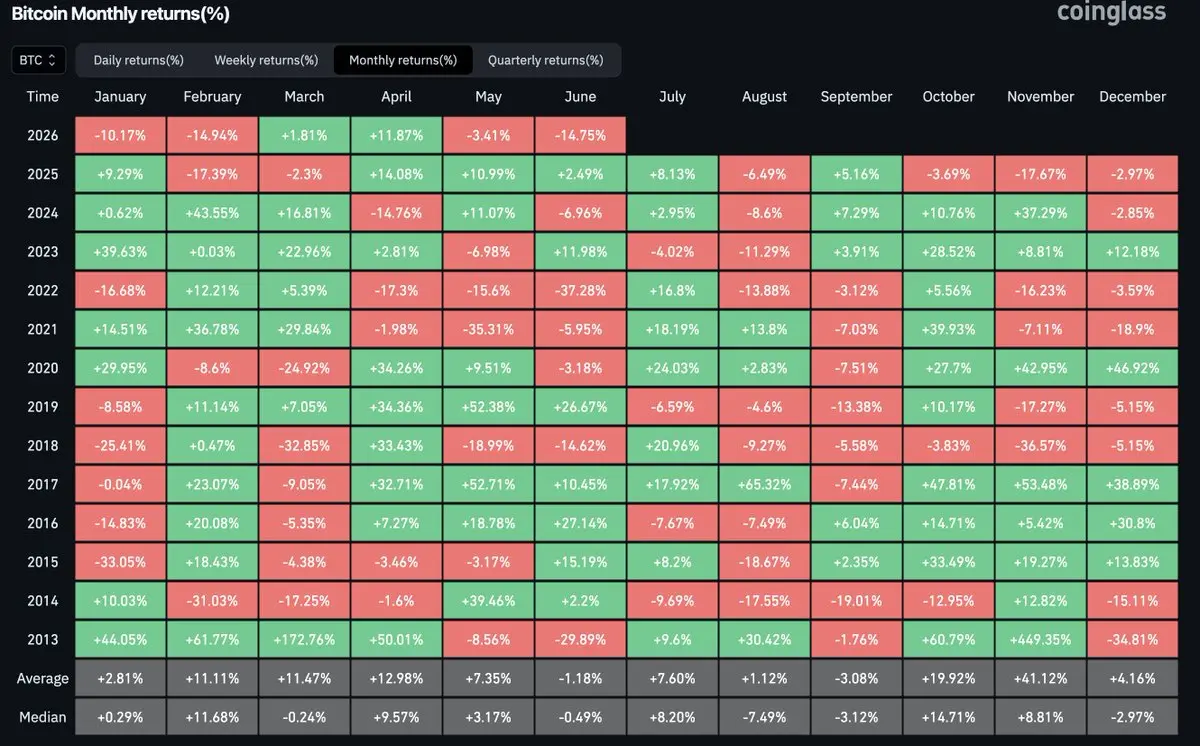Click the -36.57% November 2018 cell

tap(1040, 446)
